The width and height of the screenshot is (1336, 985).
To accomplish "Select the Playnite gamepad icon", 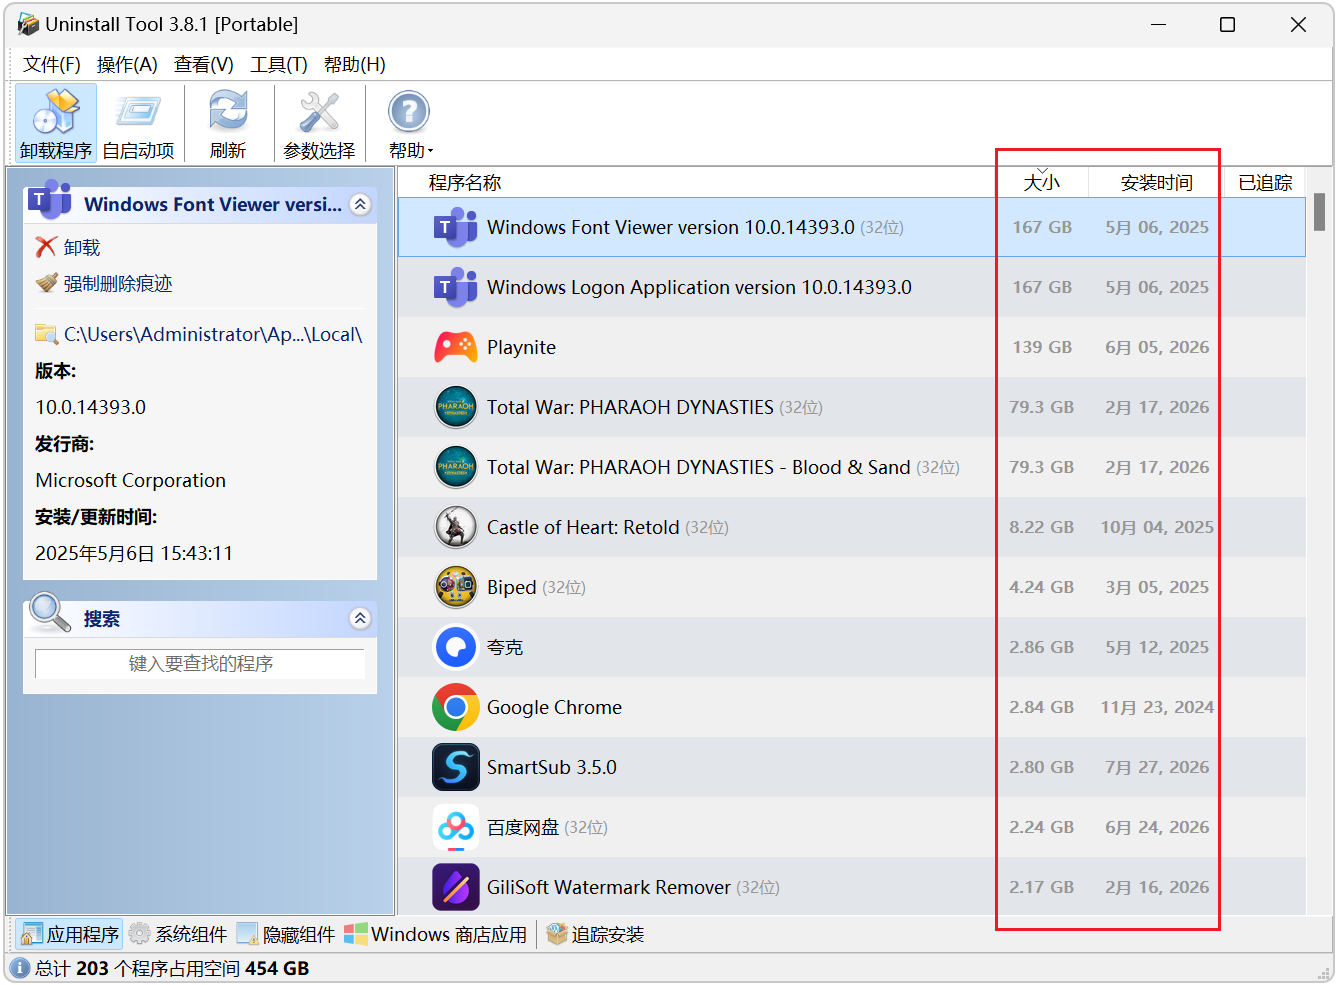I will pos(456,347).
